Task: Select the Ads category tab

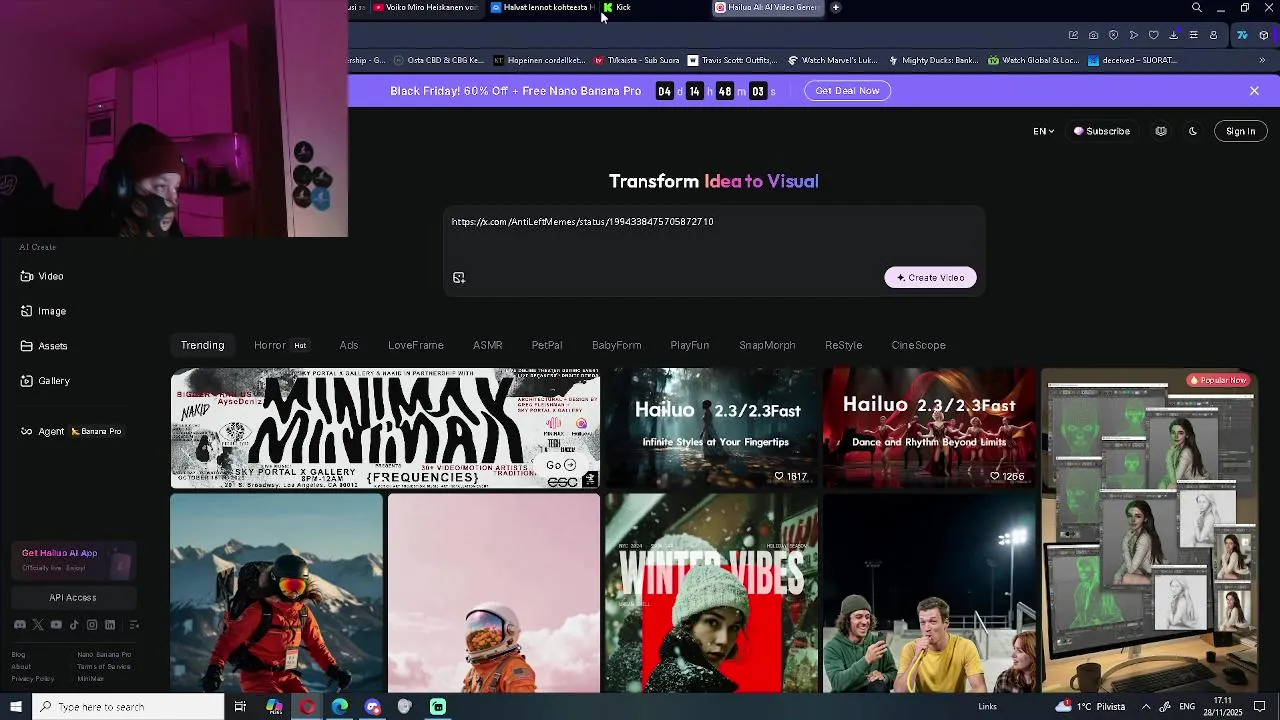Action: pos(349,345)
